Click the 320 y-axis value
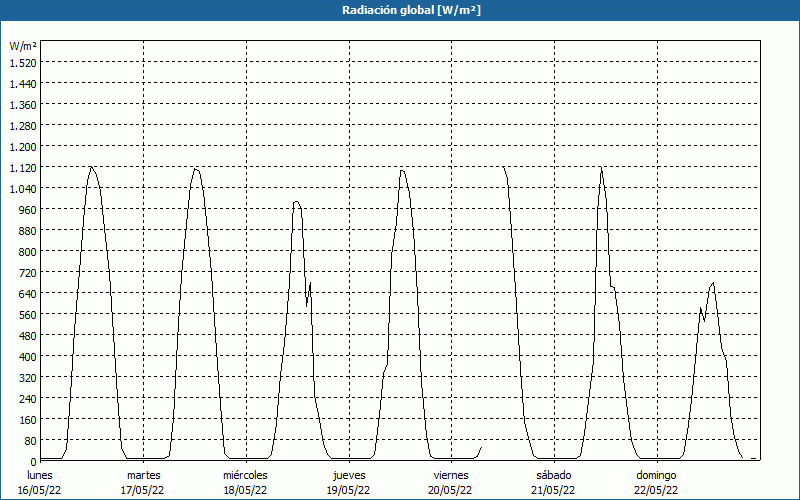Image resolution: width=800 pixels, height=500 pixels. [29, 378]
